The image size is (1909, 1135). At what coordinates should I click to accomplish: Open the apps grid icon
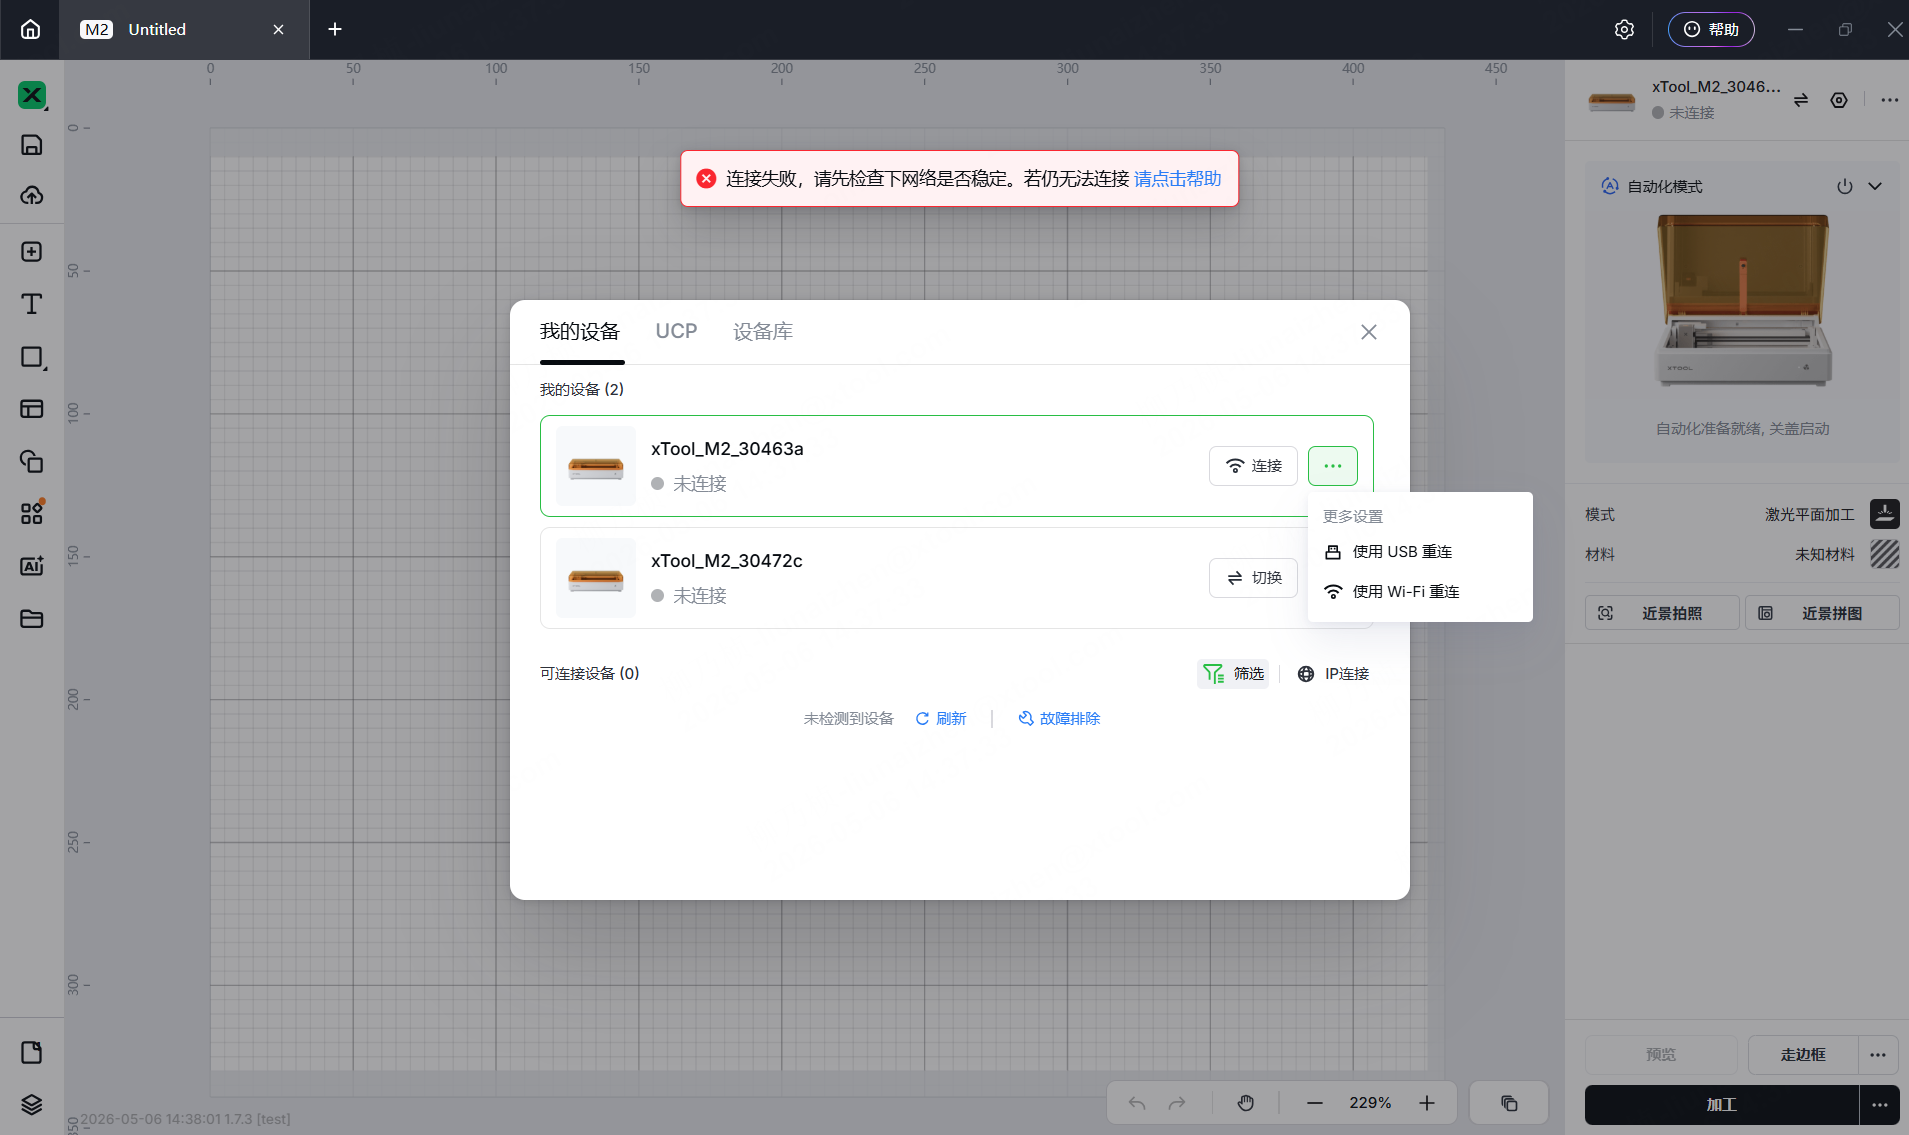[32, 513]
